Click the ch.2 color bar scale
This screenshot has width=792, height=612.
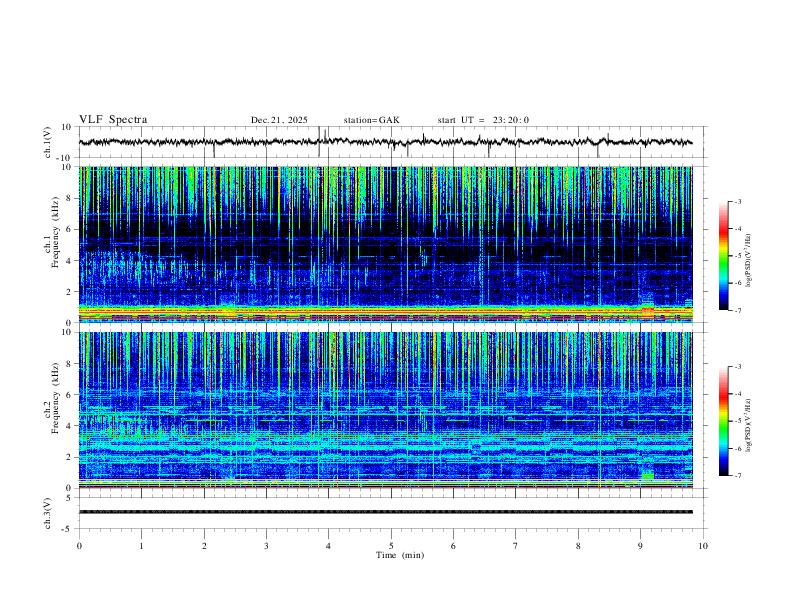(723, 421)
